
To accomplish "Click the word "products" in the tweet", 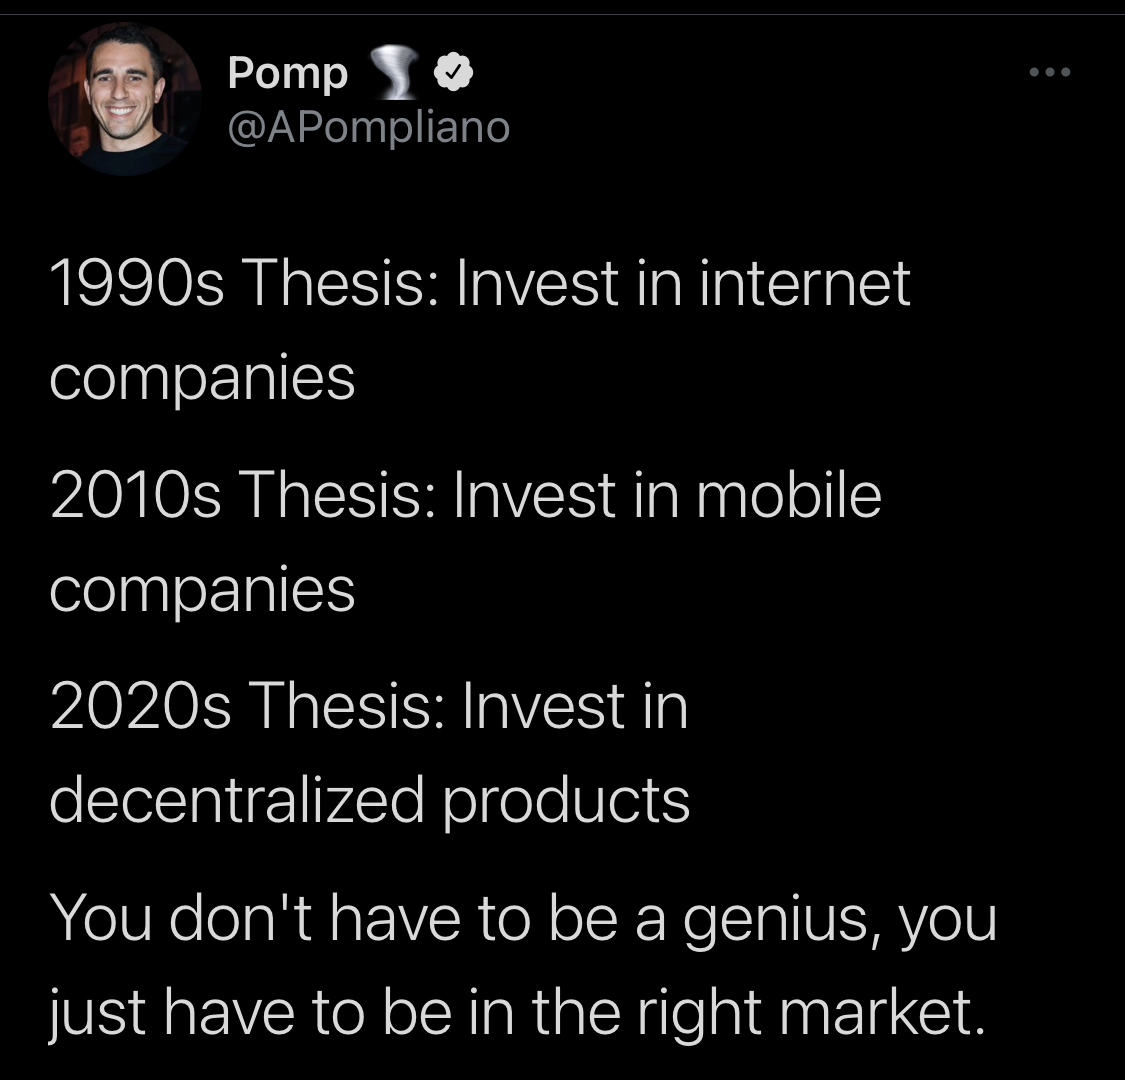I will click(x=565, y=802).
